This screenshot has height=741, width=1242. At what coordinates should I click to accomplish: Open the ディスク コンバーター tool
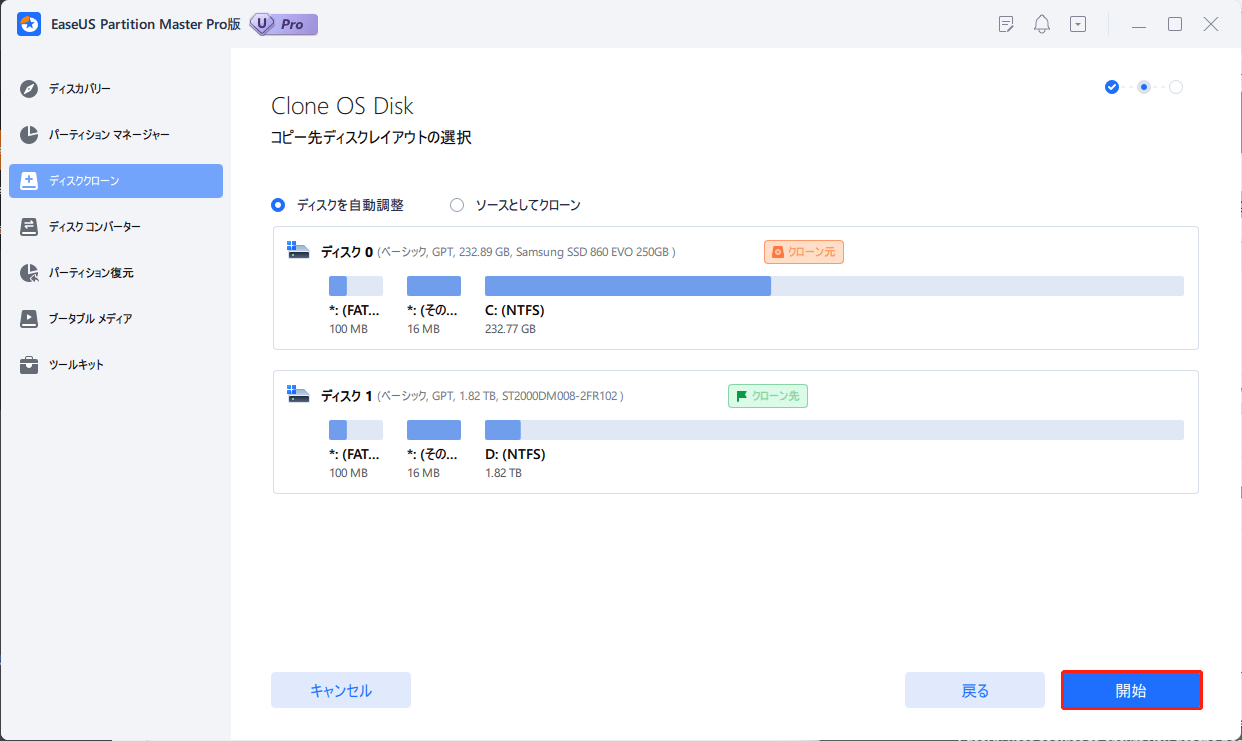tap(30, 226)
